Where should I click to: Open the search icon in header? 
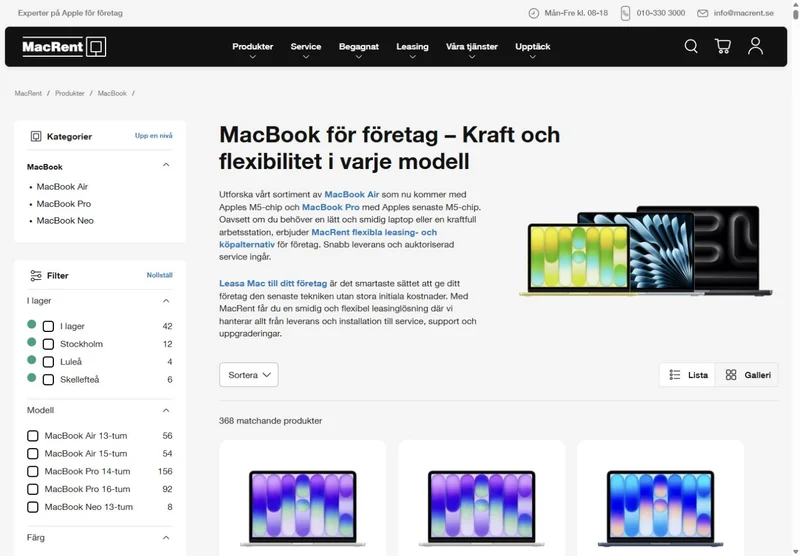[691, 46]
